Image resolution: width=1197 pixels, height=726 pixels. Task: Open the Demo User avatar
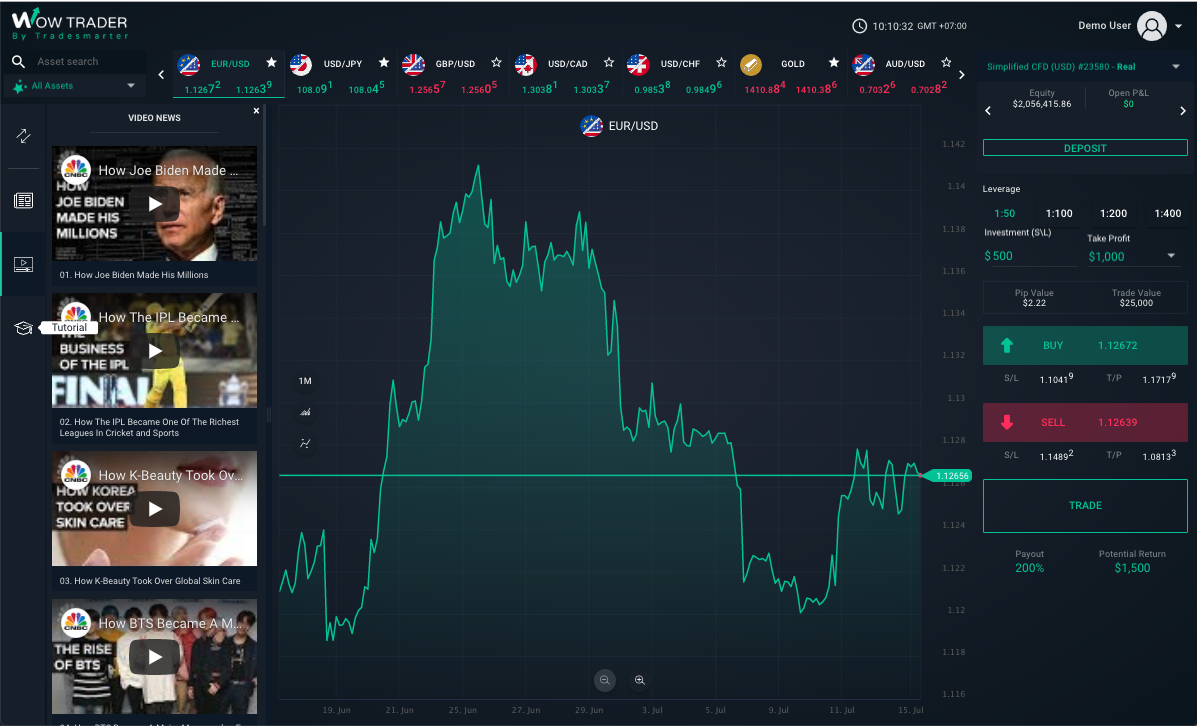(x=1152, y=26)
